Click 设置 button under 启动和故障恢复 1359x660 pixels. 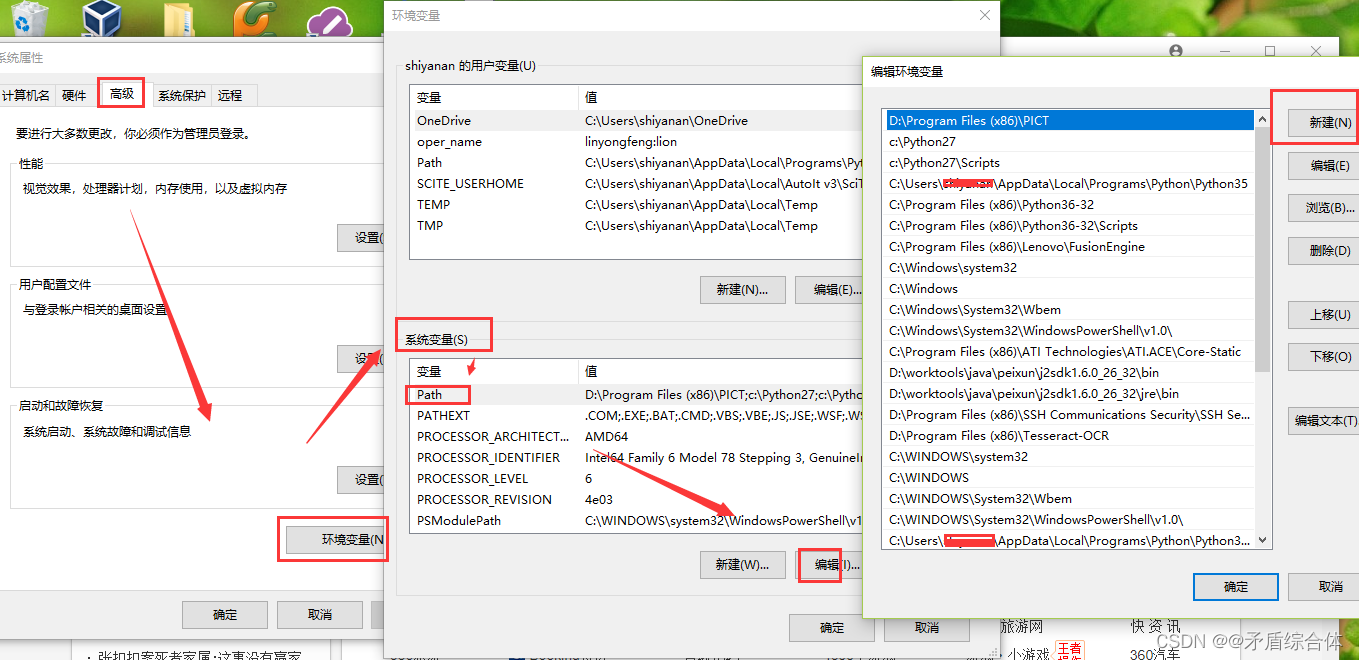pos(362,480)
